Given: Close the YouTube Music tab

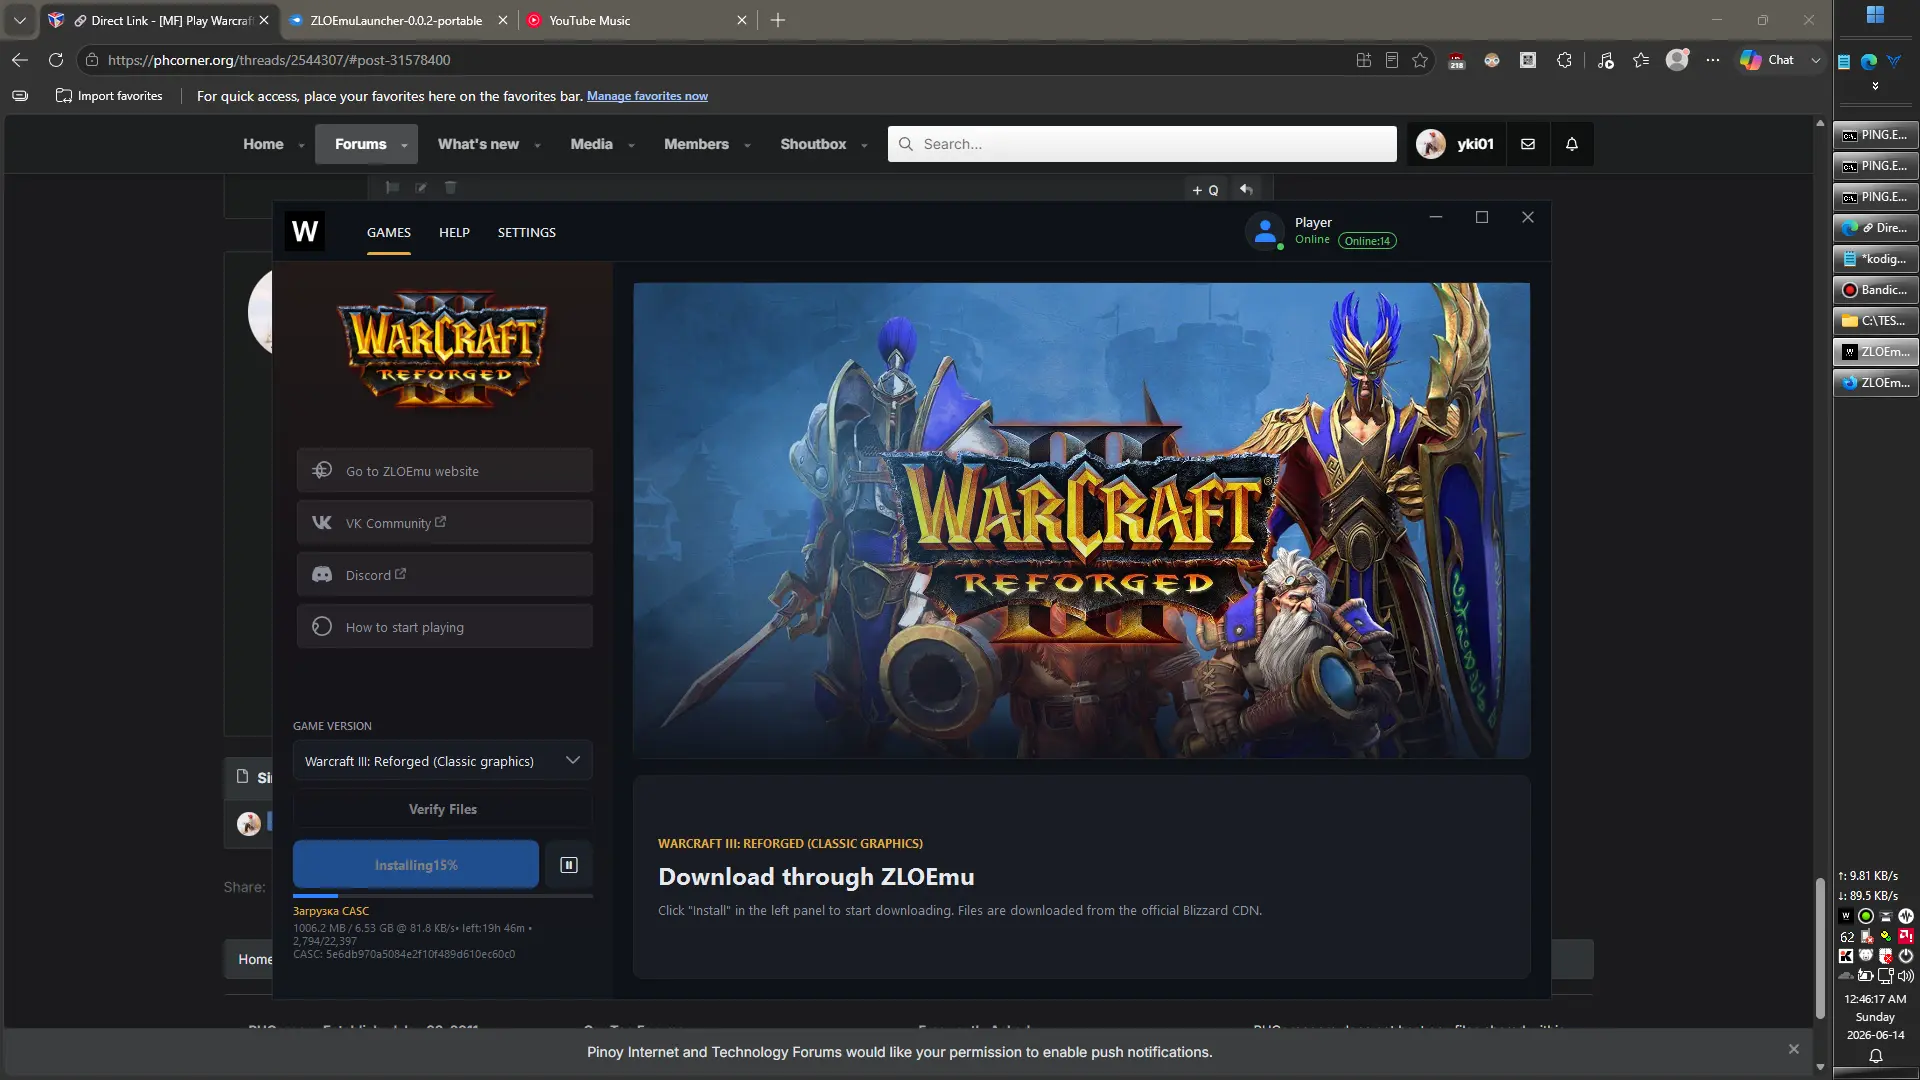Looking at the screenshot, I should [742, 20].
